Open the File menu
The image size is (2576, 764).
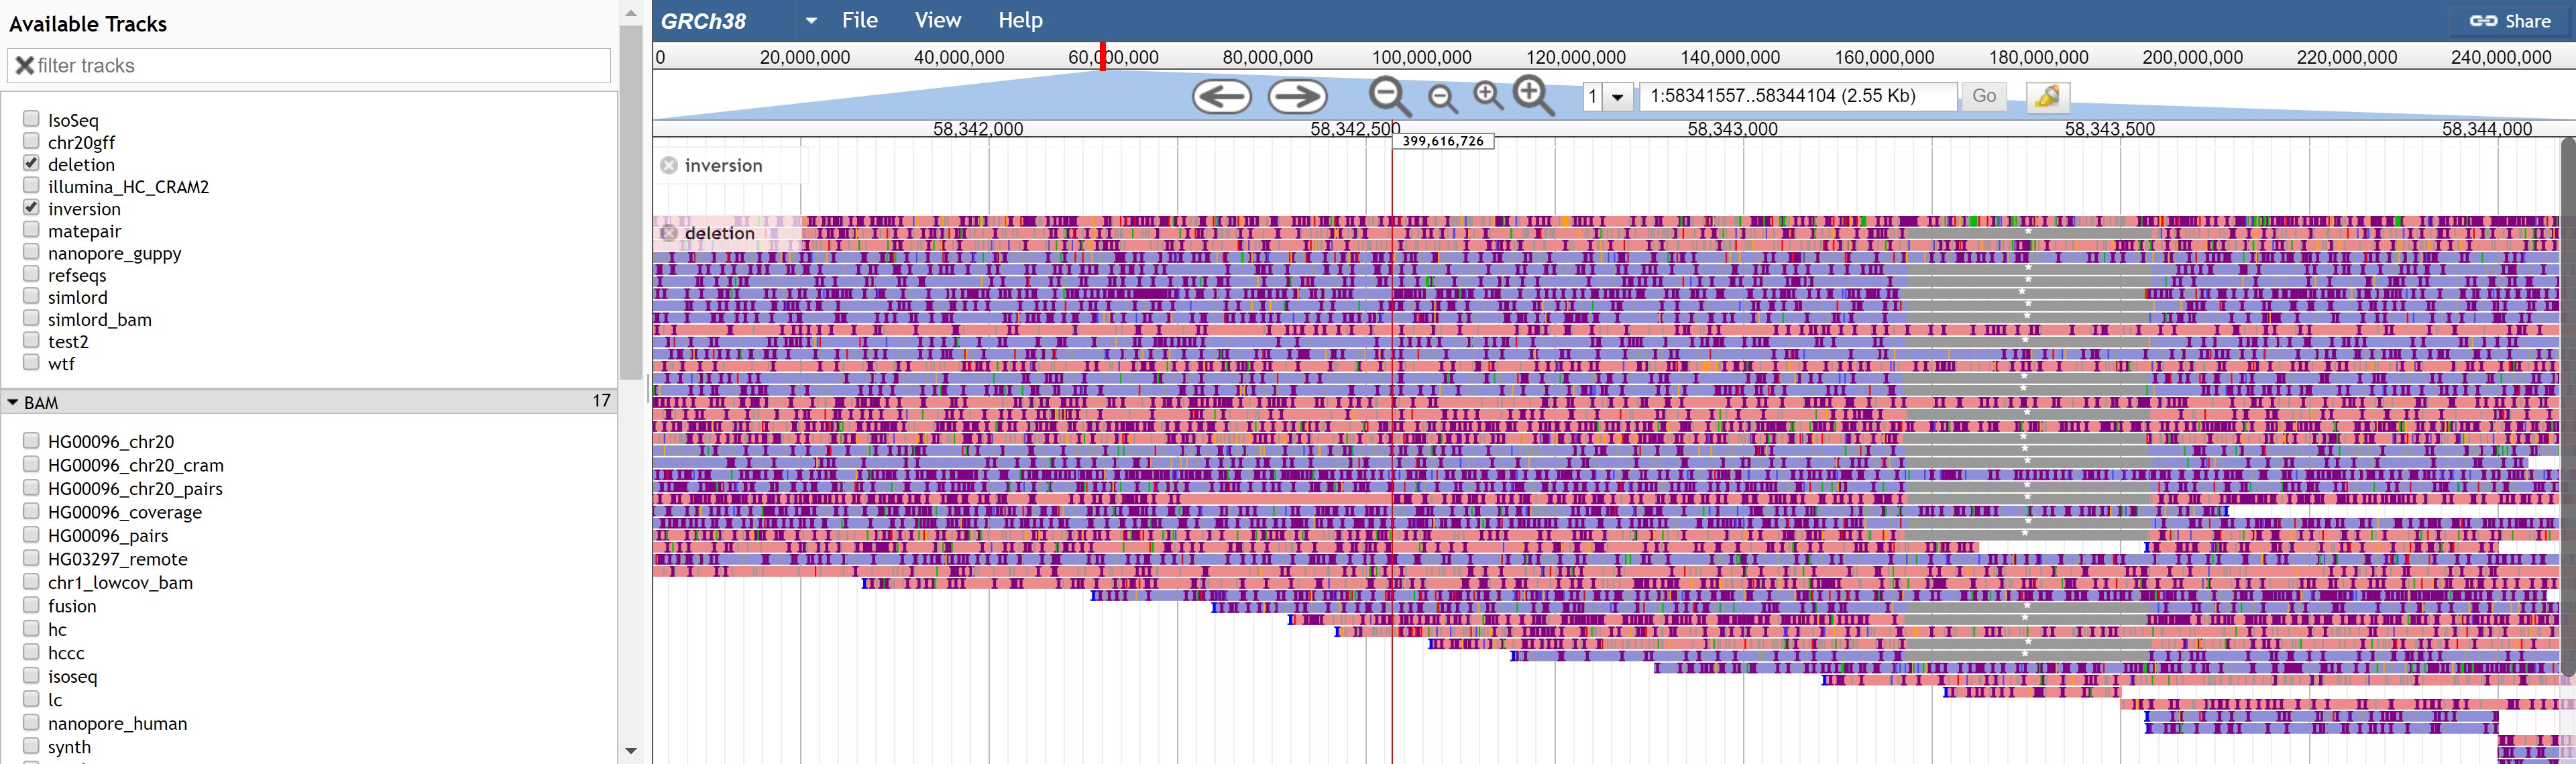859,21
